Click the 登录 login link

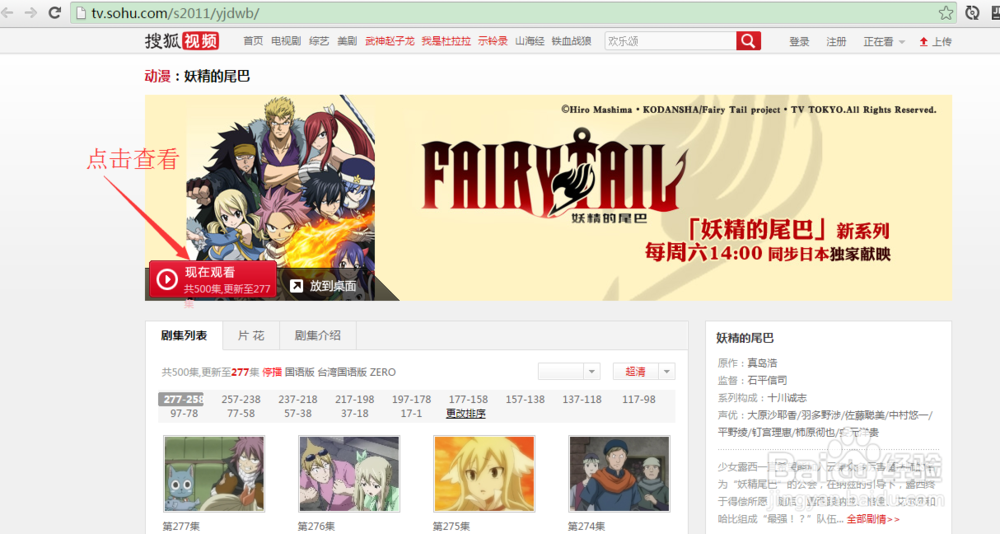[799, 41]
